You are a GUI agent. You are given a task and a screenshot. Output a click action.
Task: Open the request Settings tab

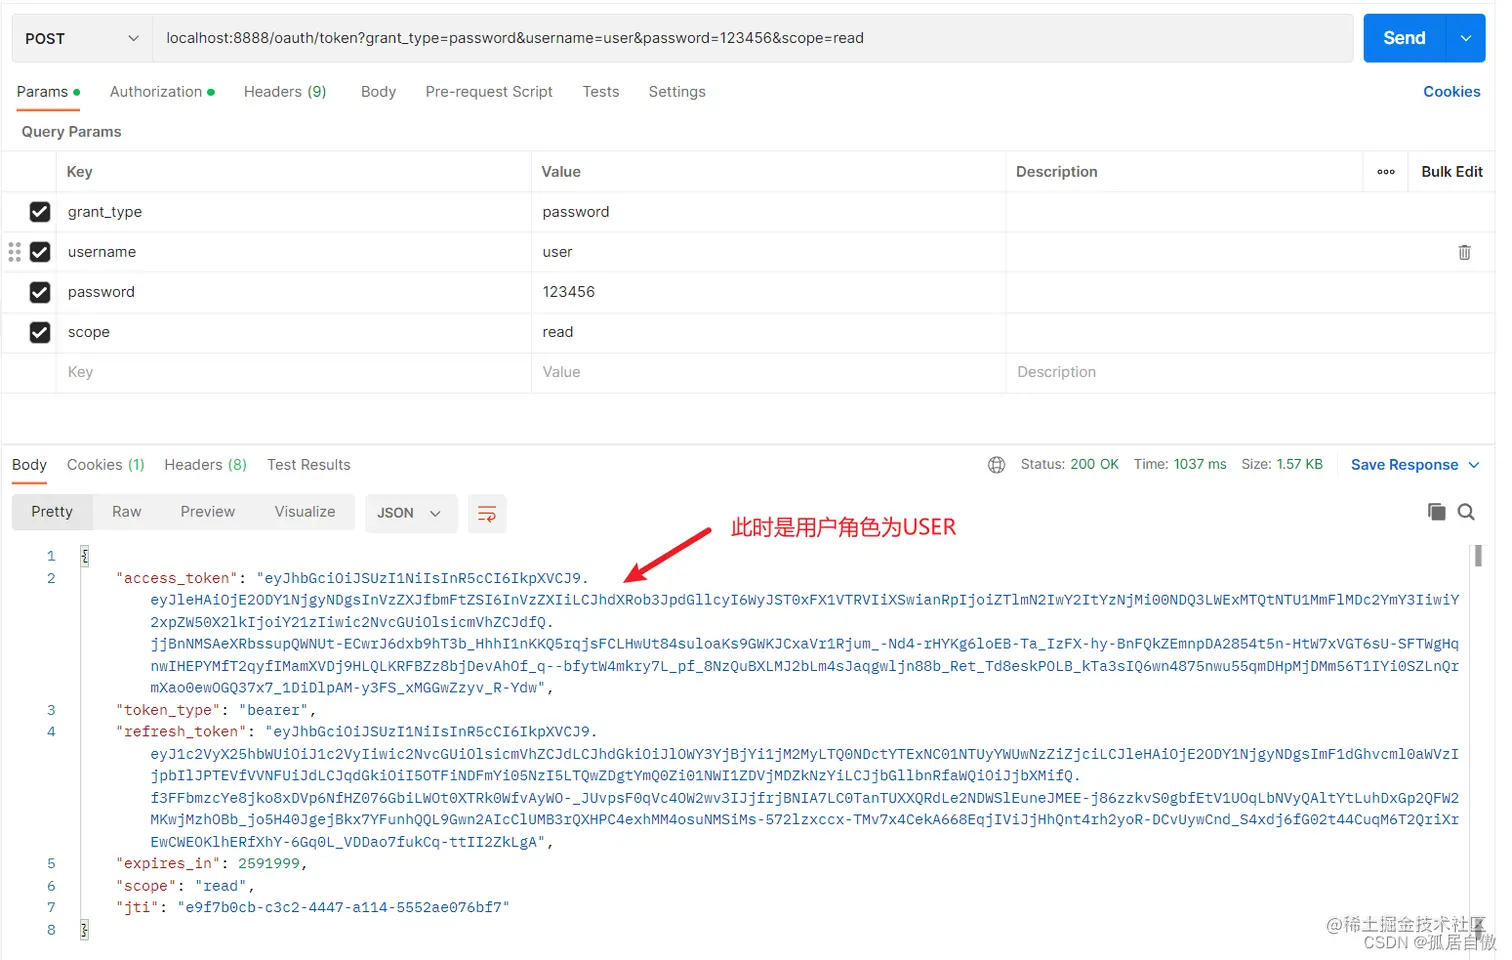[x=677, y=92]
